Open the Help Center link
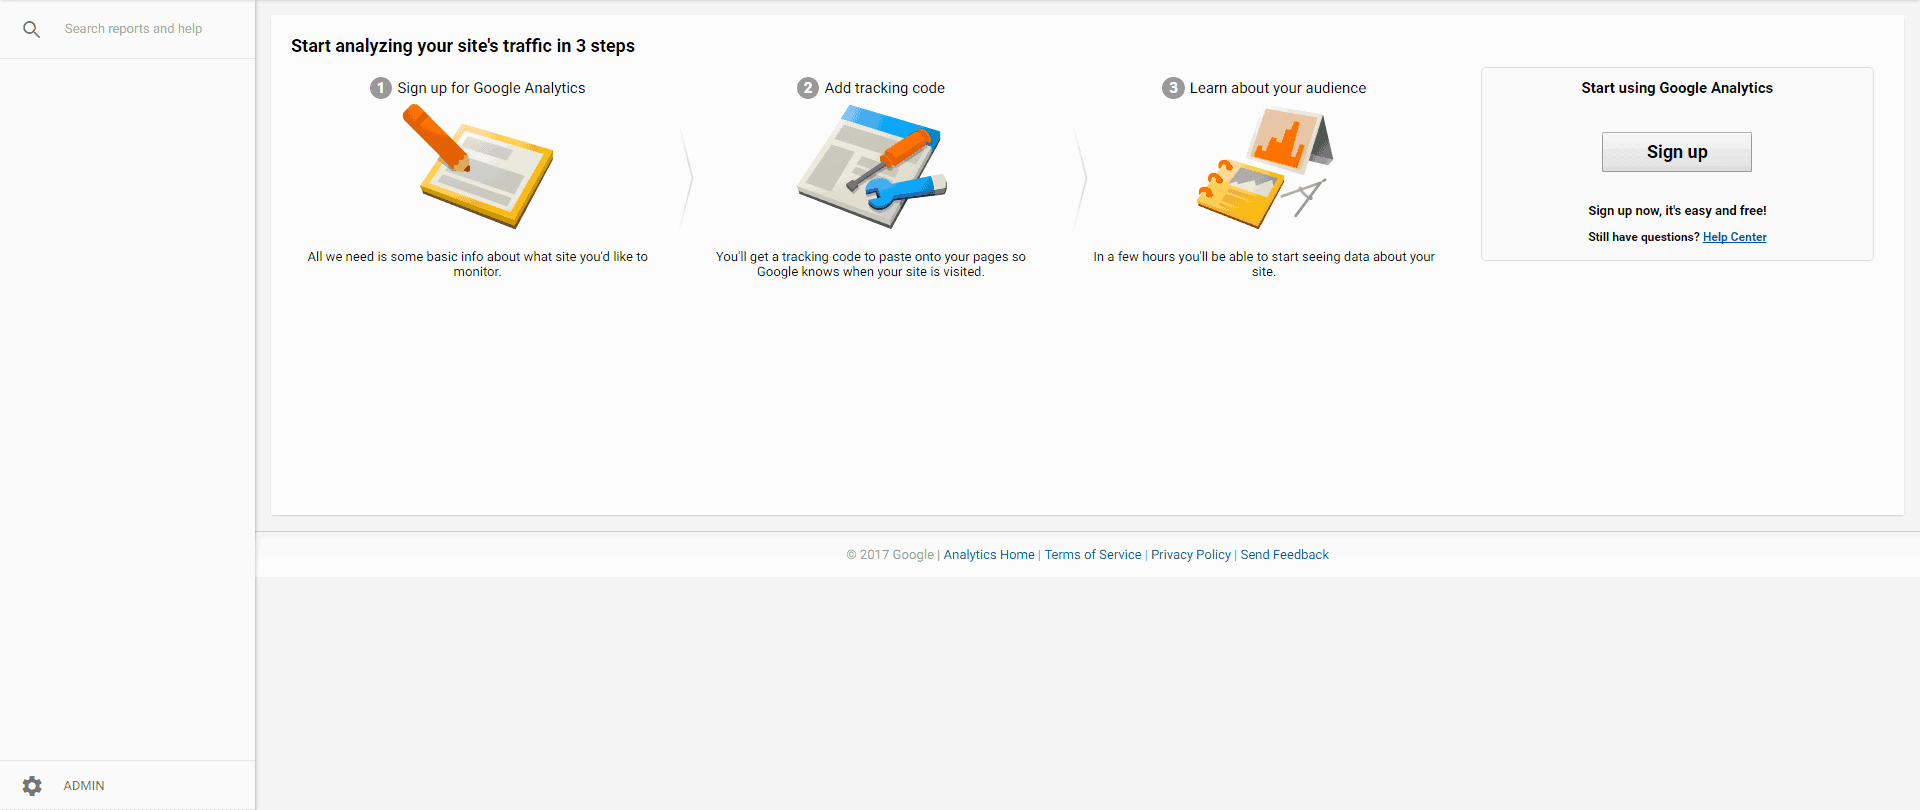This screenshot has width=1920, height=810. pos(1735,237)
